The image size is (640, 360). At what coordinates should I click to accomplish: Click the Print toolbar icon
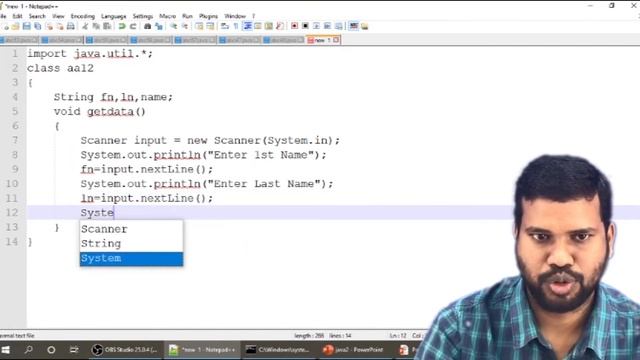71,27
